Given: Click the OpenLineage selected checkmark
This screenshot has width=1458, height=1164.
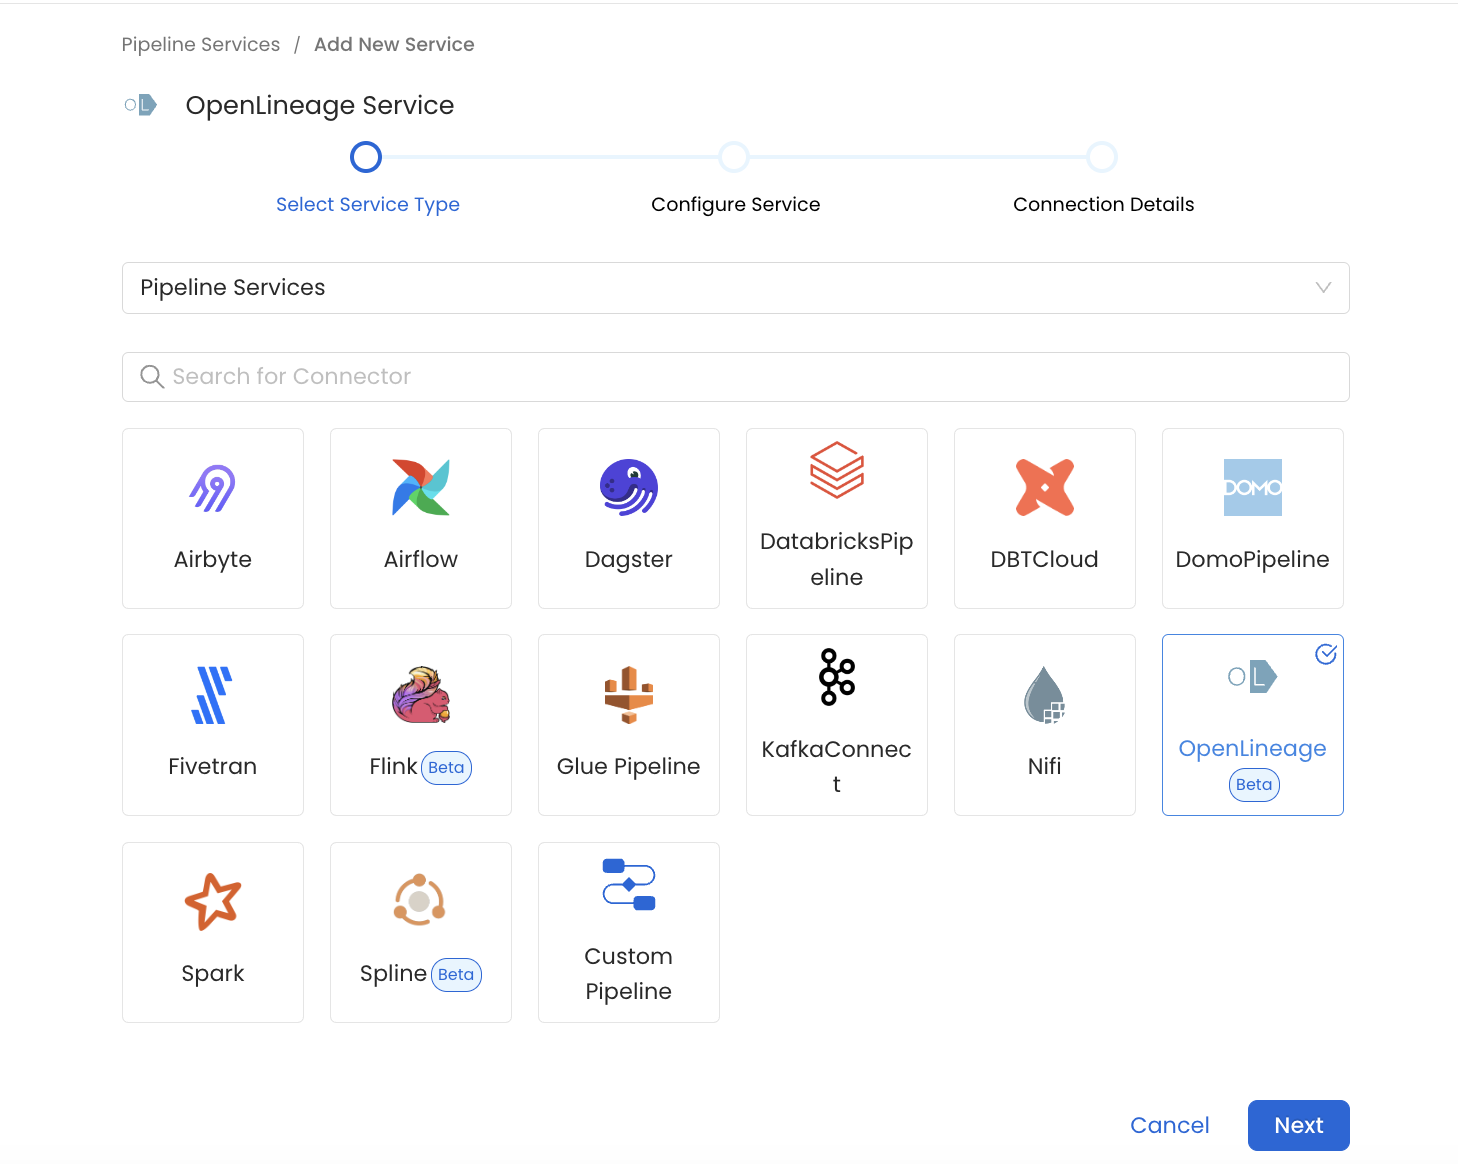Looking at the screenshot, I should (x=1326, y=654).
